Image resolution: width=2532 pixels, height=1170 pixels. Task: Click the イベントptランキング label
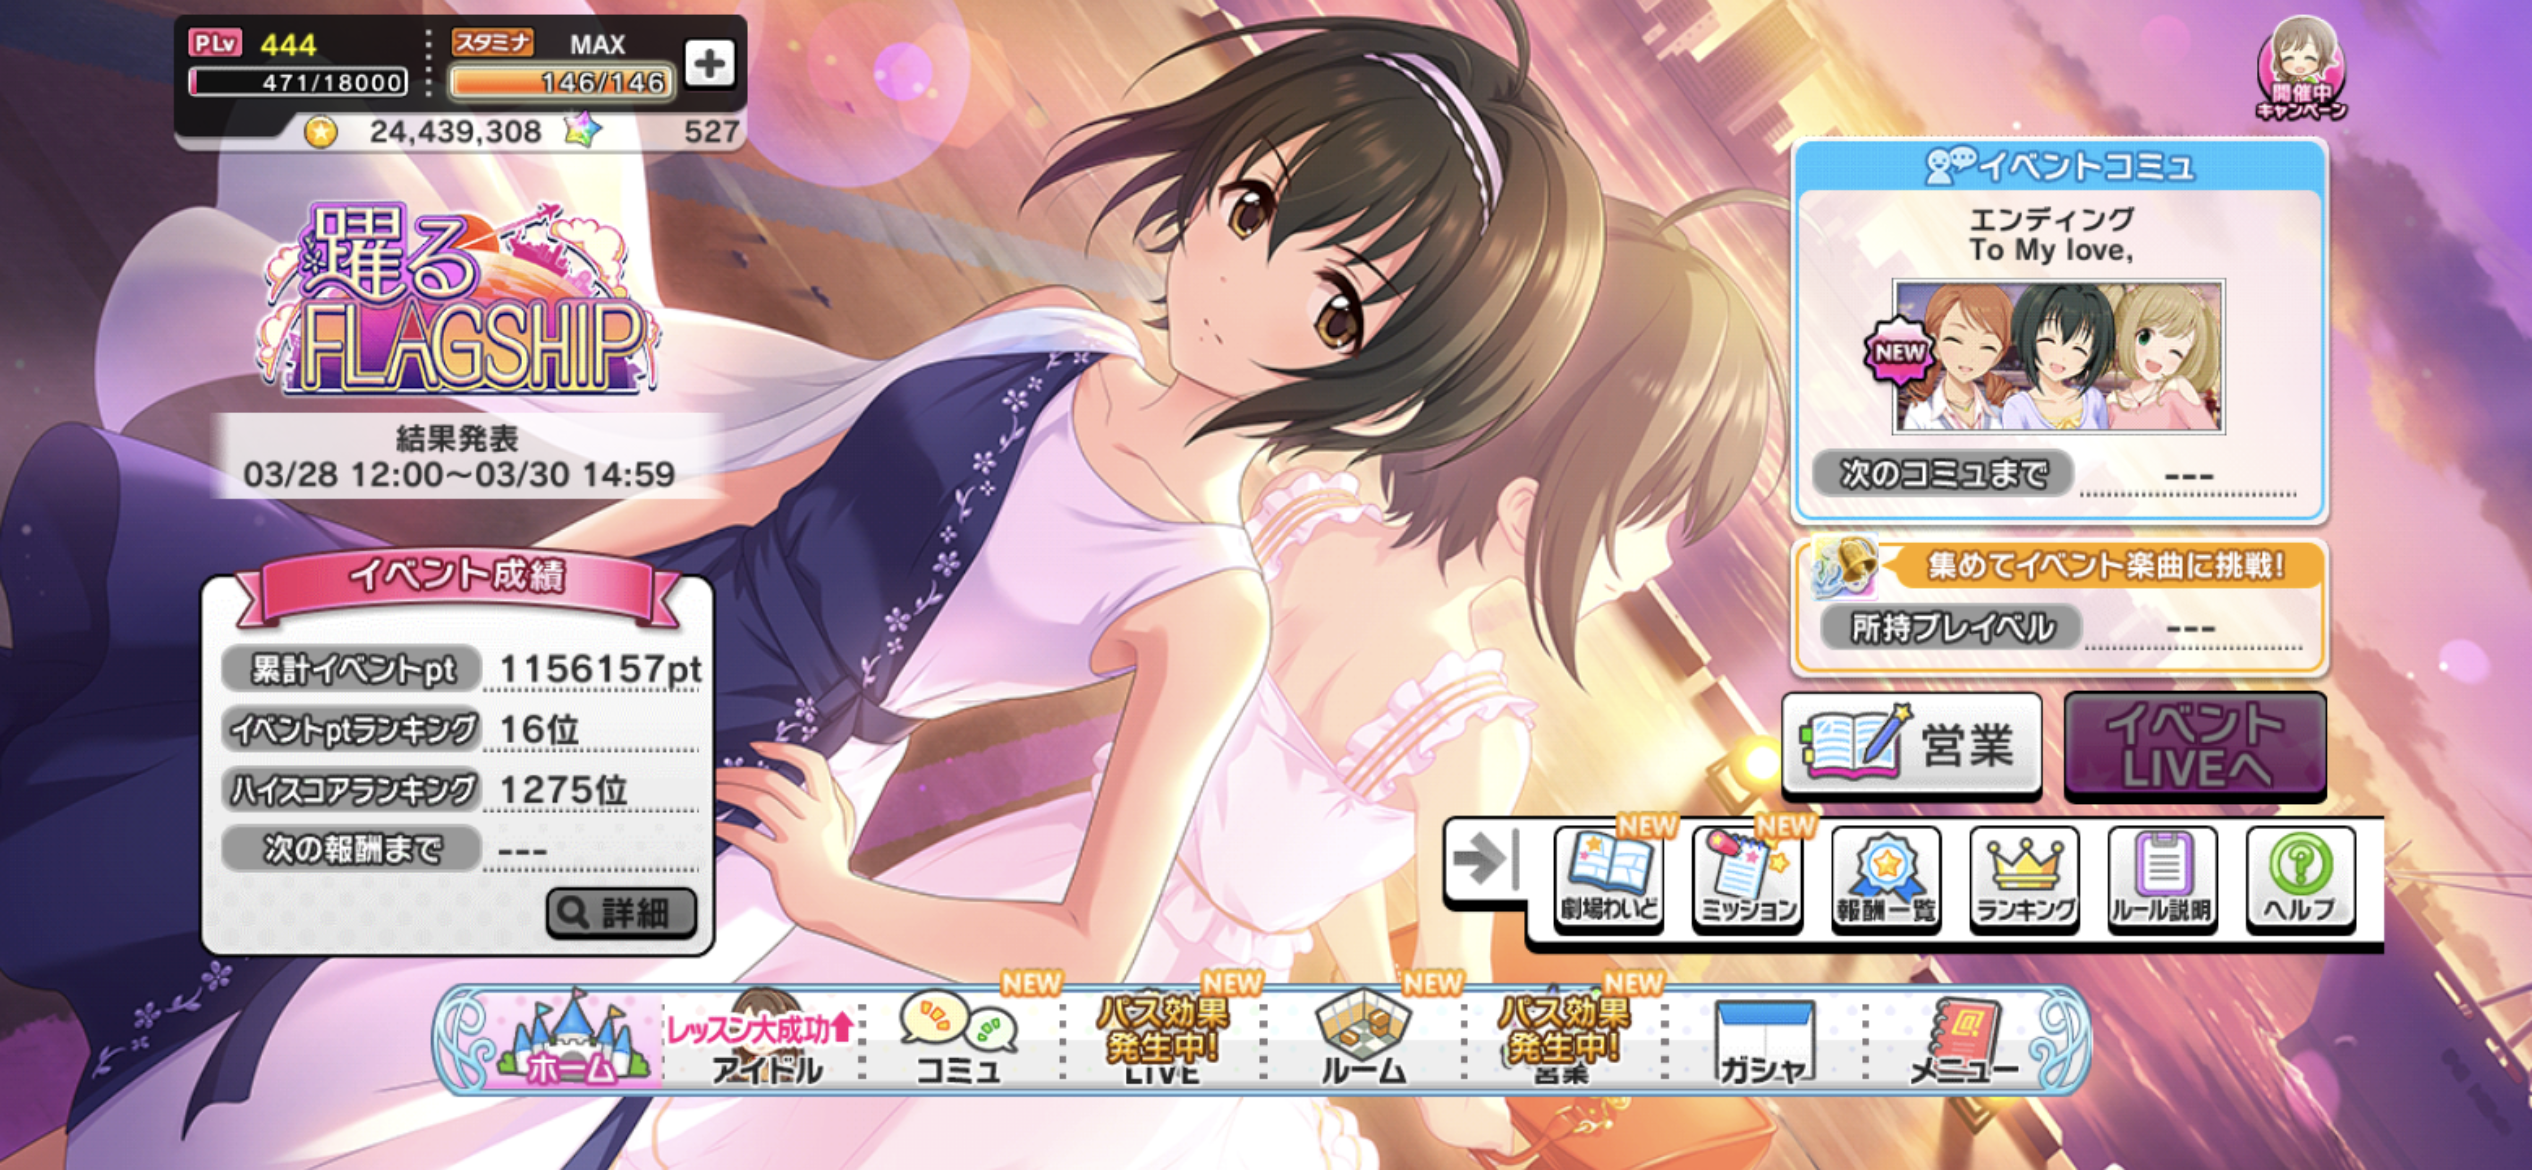pos(352,729)
